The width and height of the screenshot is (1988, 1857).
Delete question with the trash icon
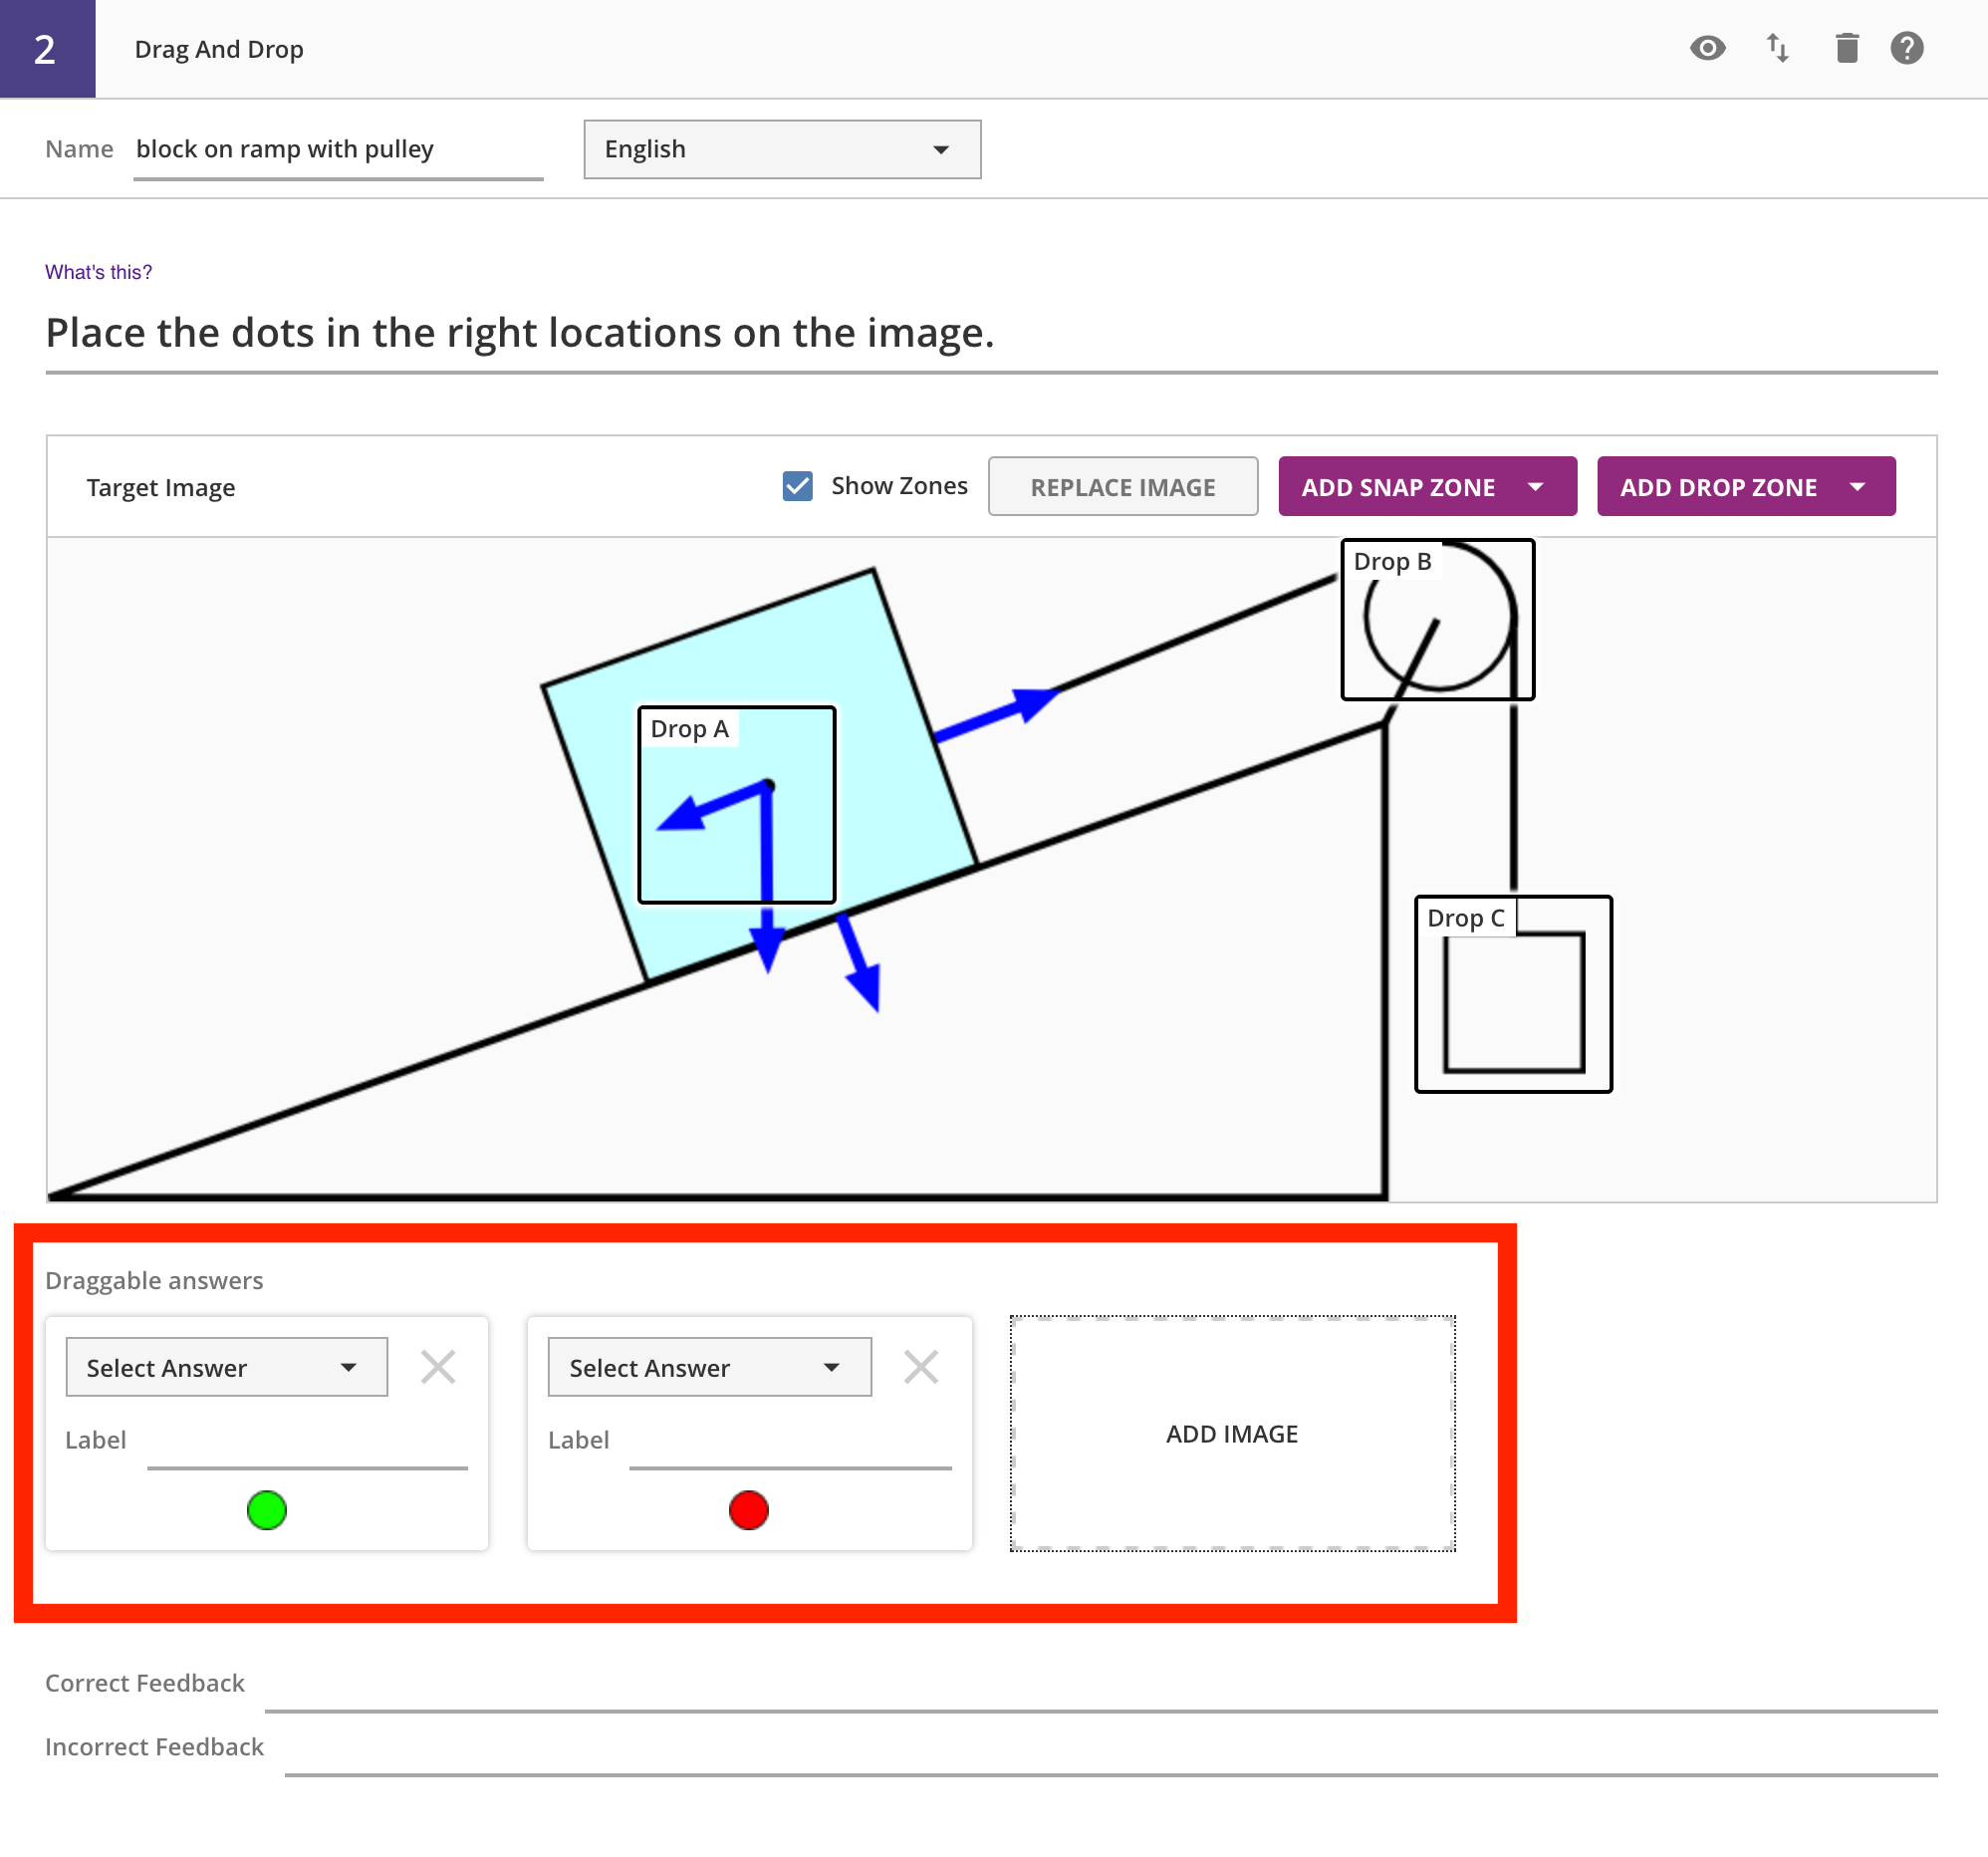(x=1846, y=48)
